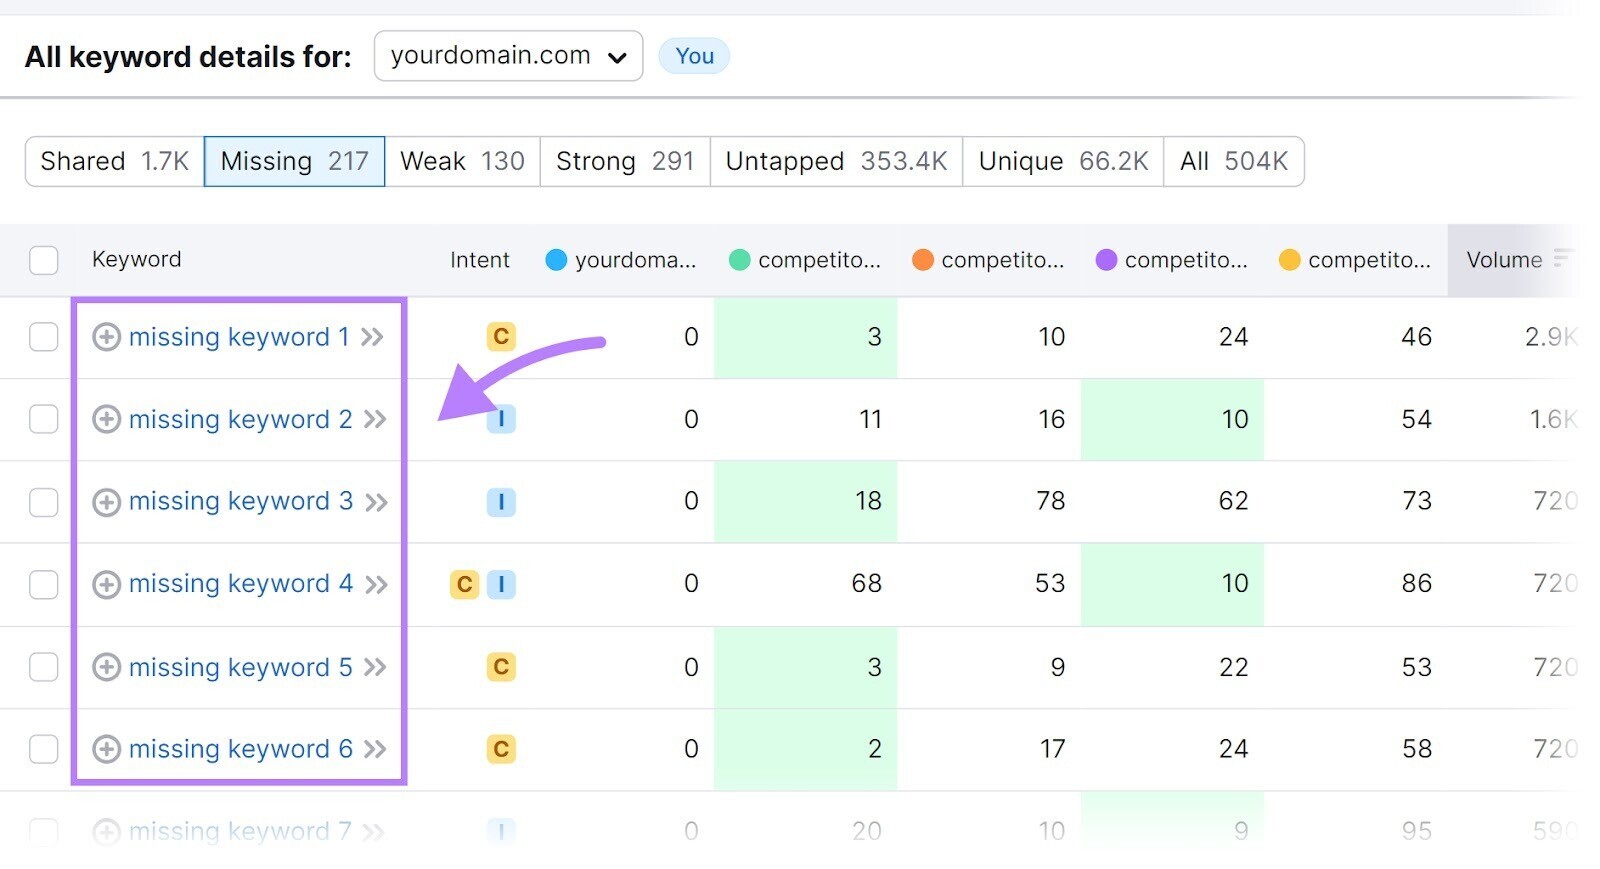Viewport: 1600px width, 869px height.
Task: Click the Informational badge in missing keyword 4 row
Action: pos(501,584)
